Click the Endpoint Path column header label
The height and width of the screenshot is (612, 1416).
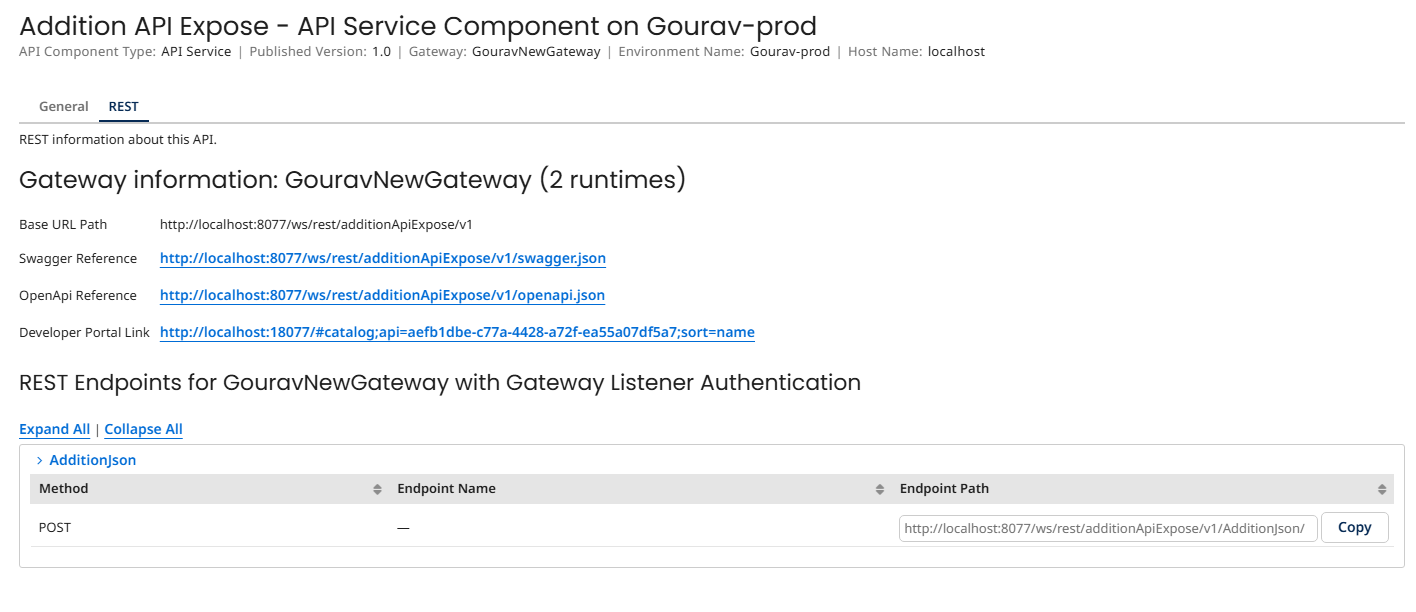click(944, 489)
